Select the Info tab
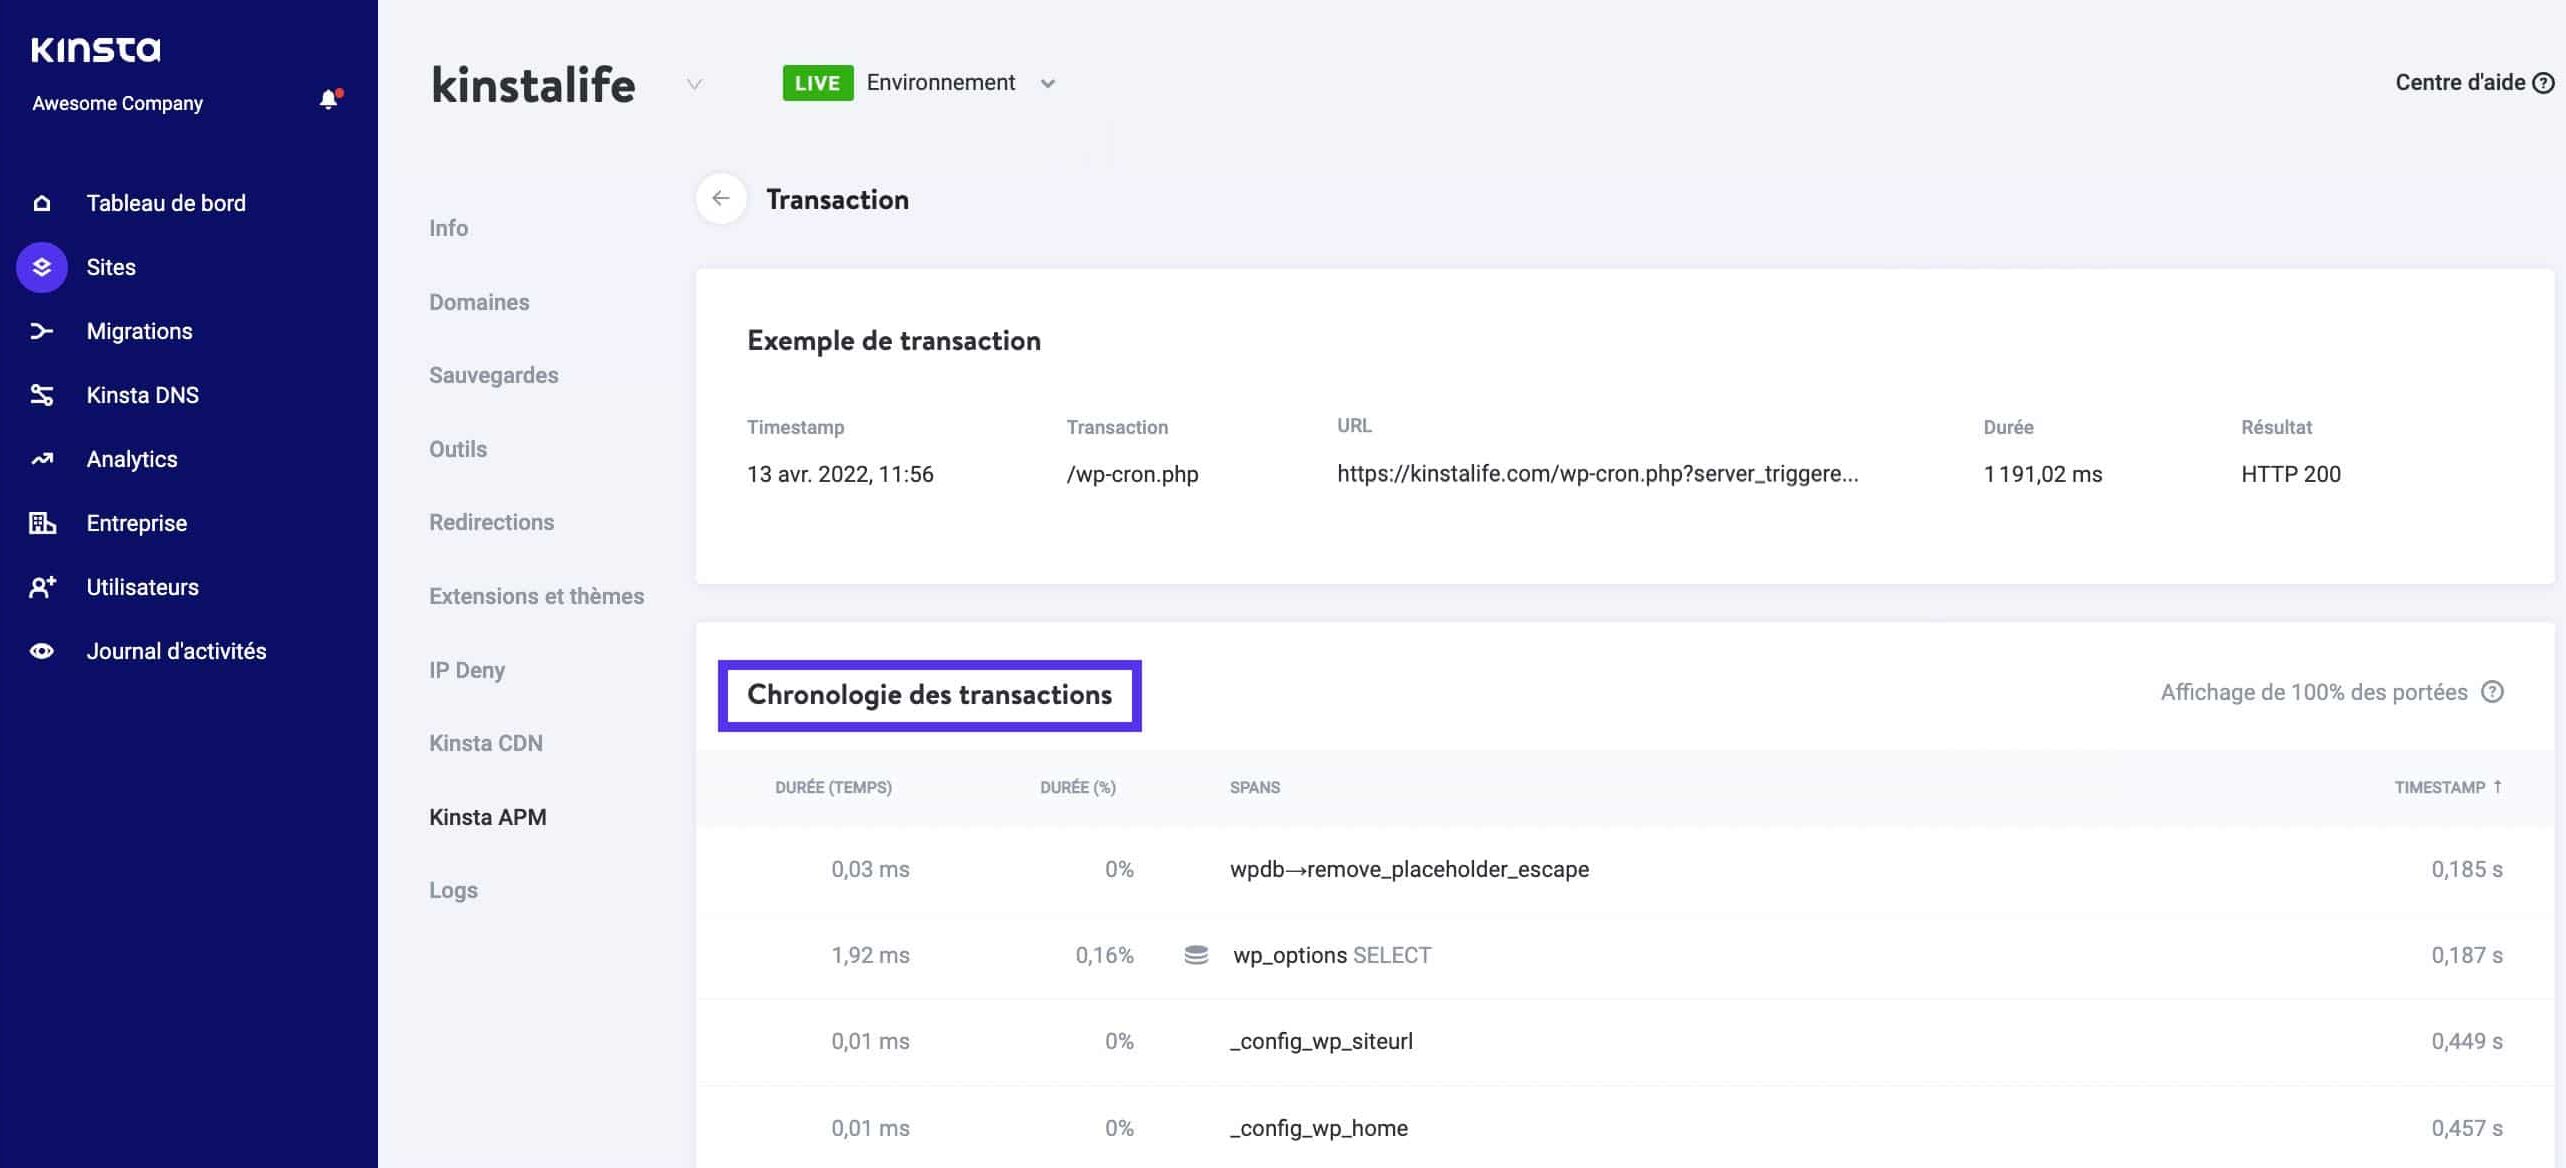 coord(448,228)
